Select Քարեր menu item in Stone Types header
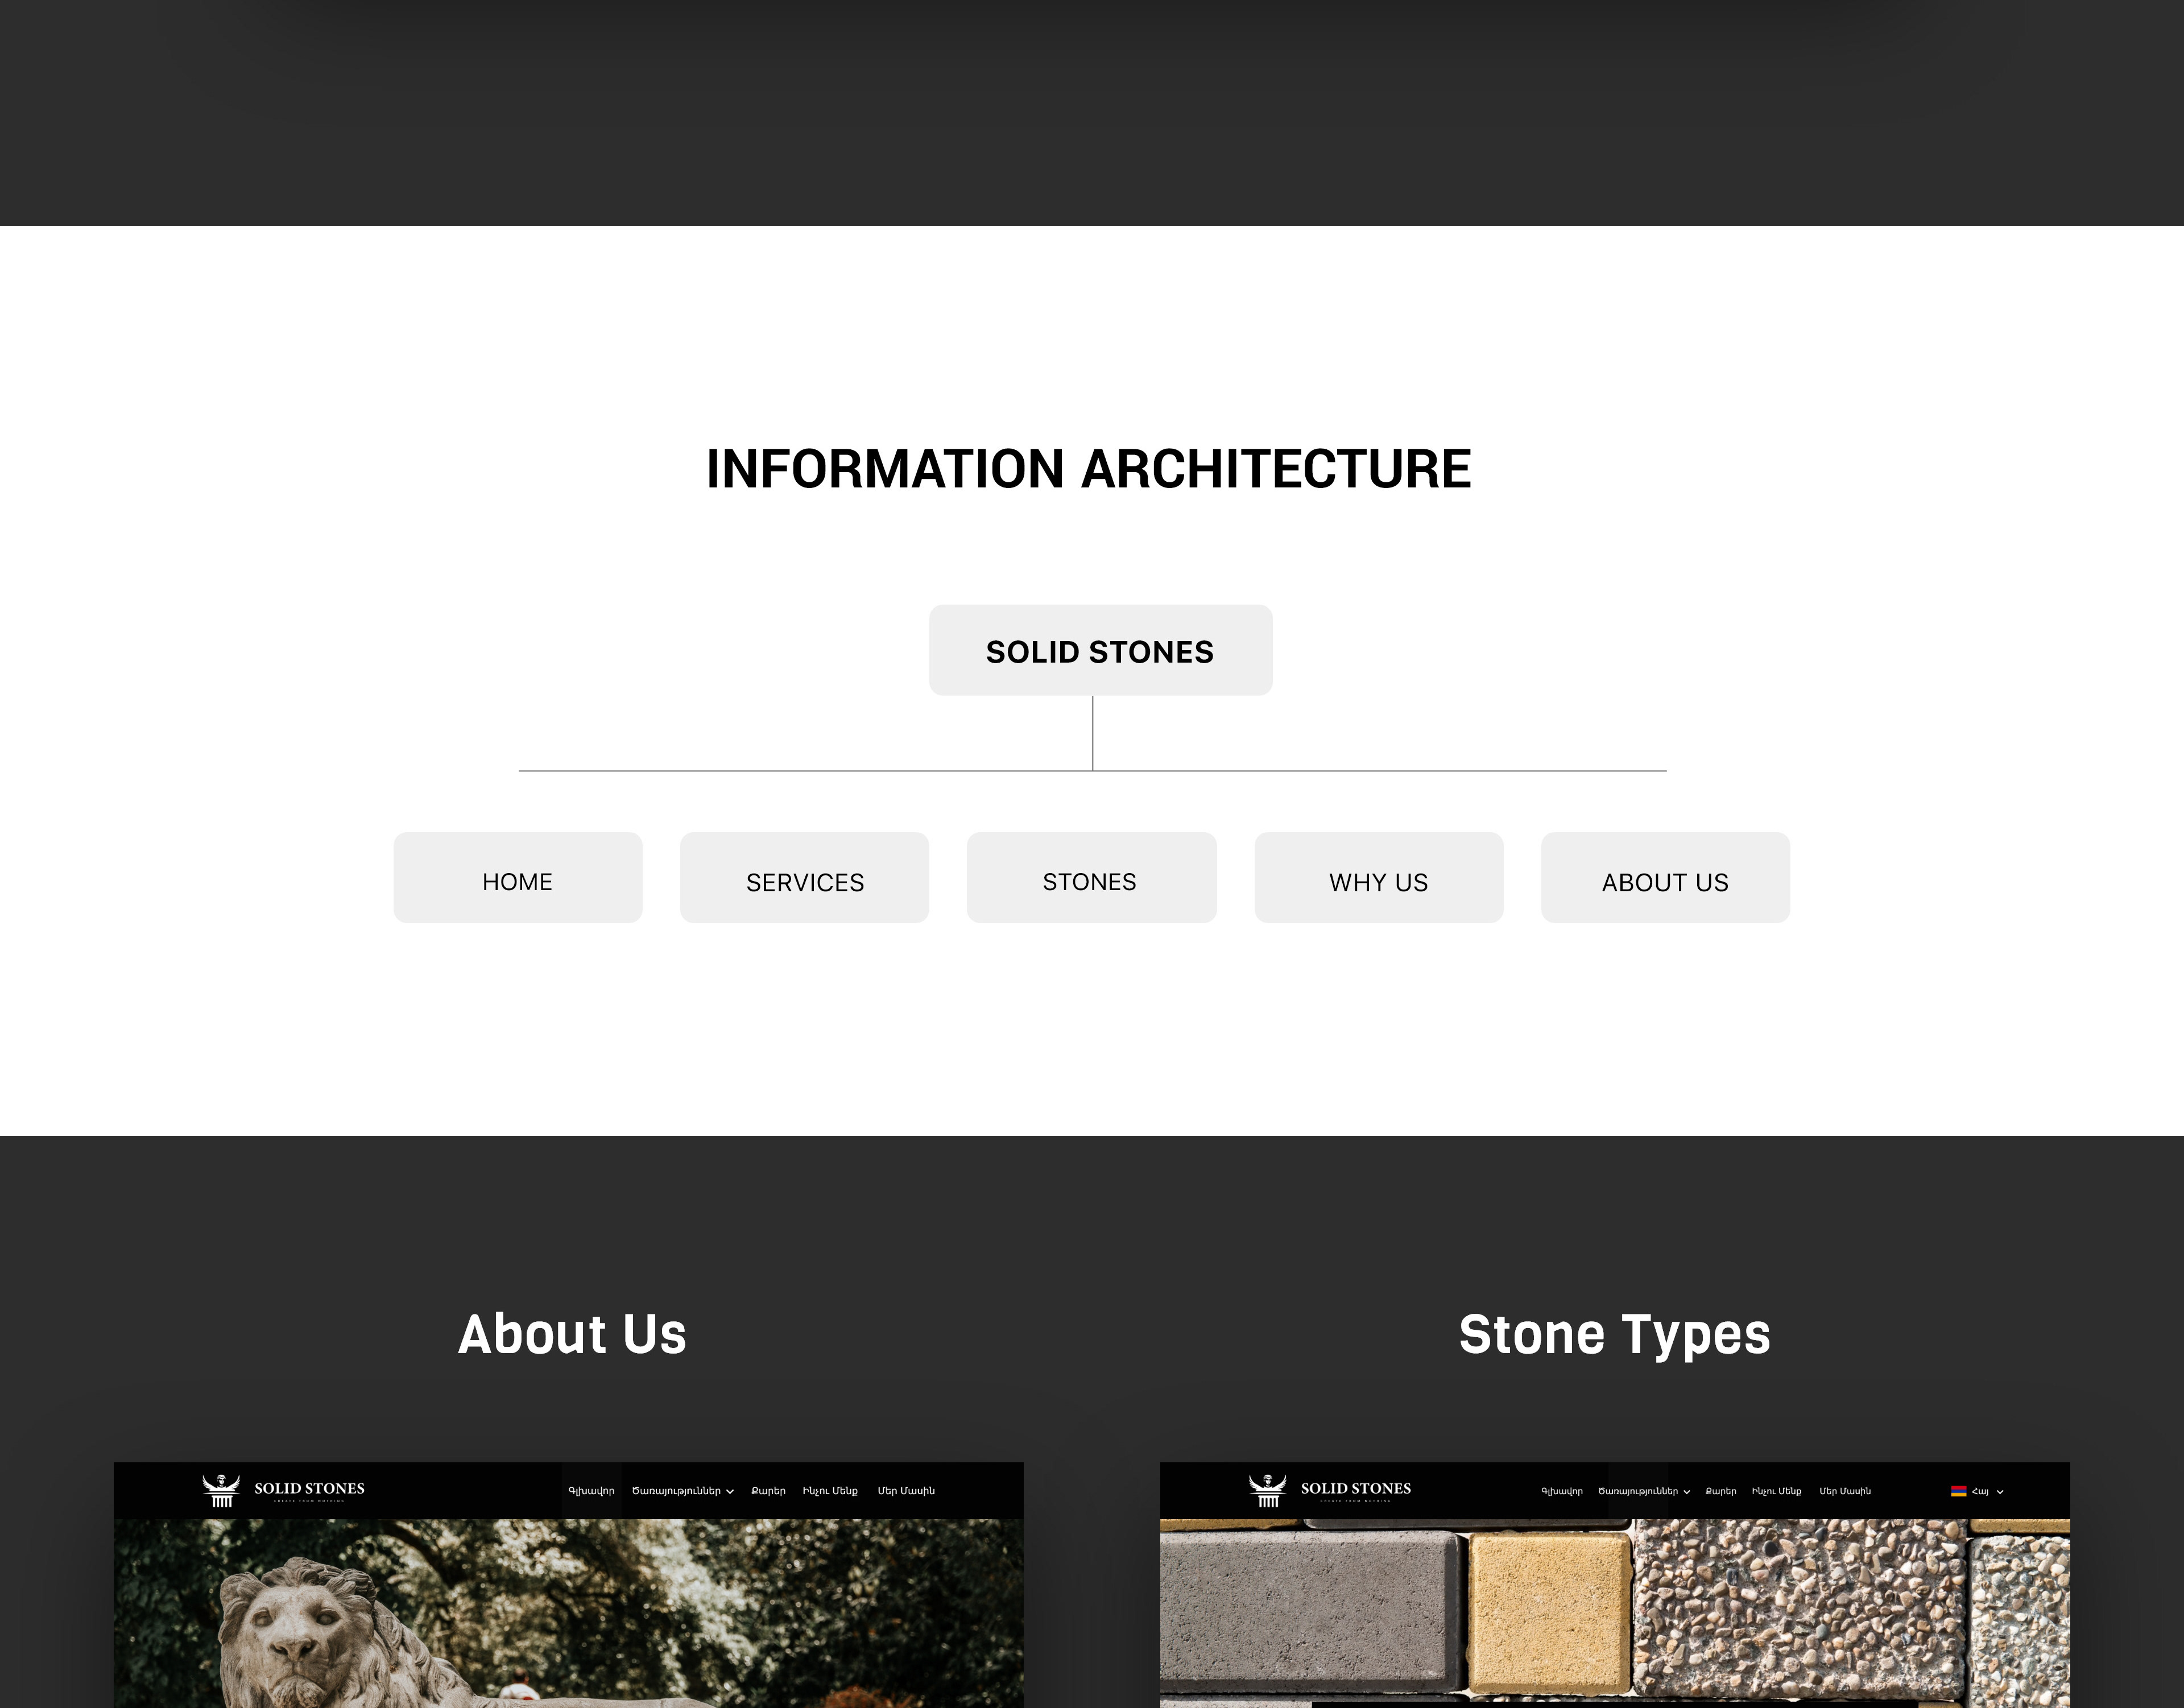2184x1708 pixels. coord(1720,1491)
